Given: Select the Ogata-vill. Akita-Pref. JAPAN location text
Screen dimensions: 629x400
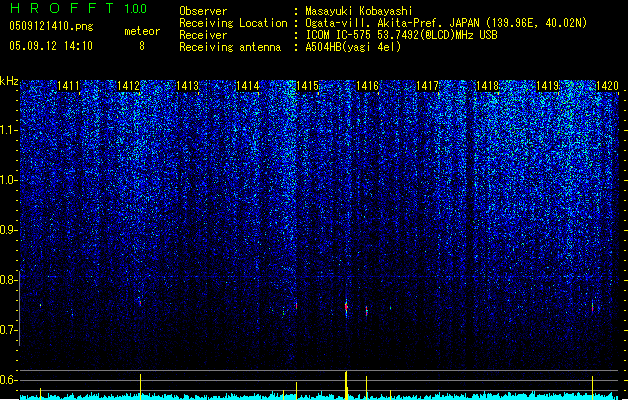Looking at the screenshot, I should (x=446, y=23).
